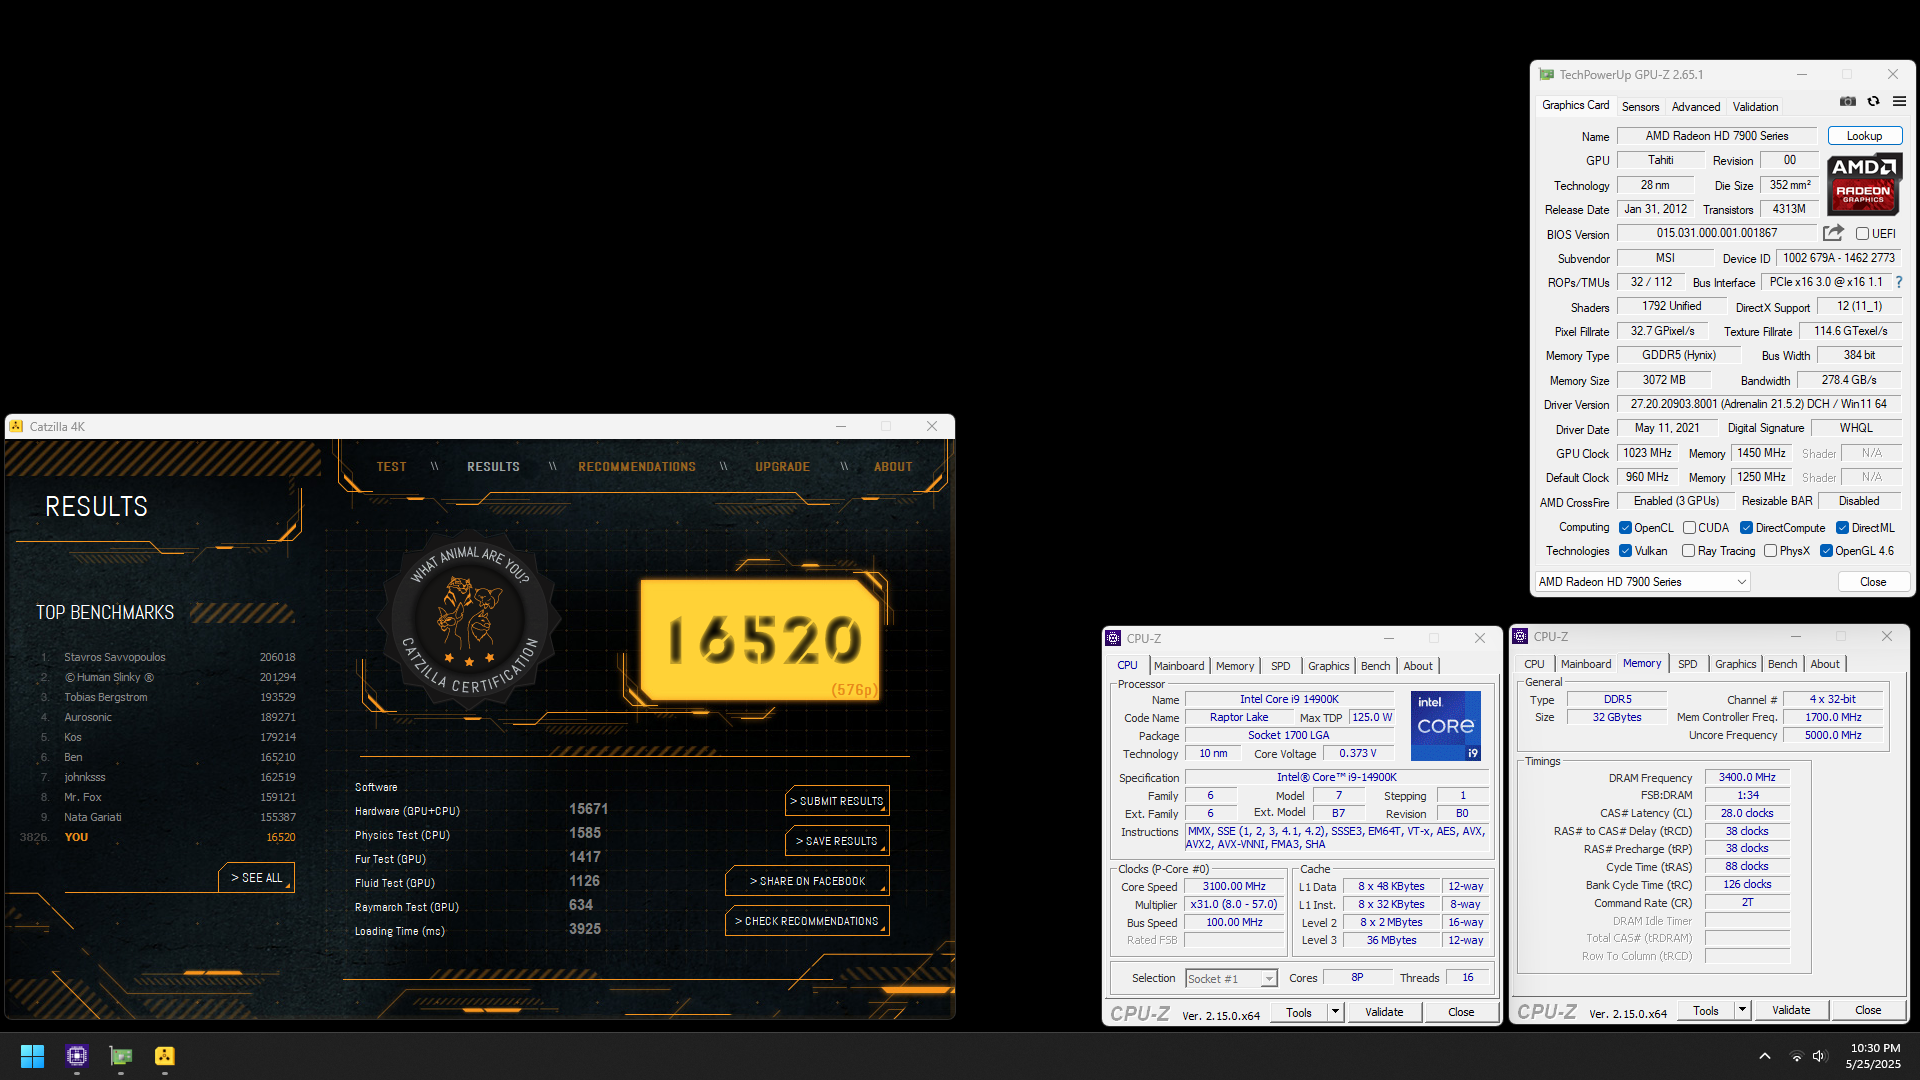Toggle OpenGL 4.6 checkbox
The image size is (1920, 1080).
coord(1826,551)
